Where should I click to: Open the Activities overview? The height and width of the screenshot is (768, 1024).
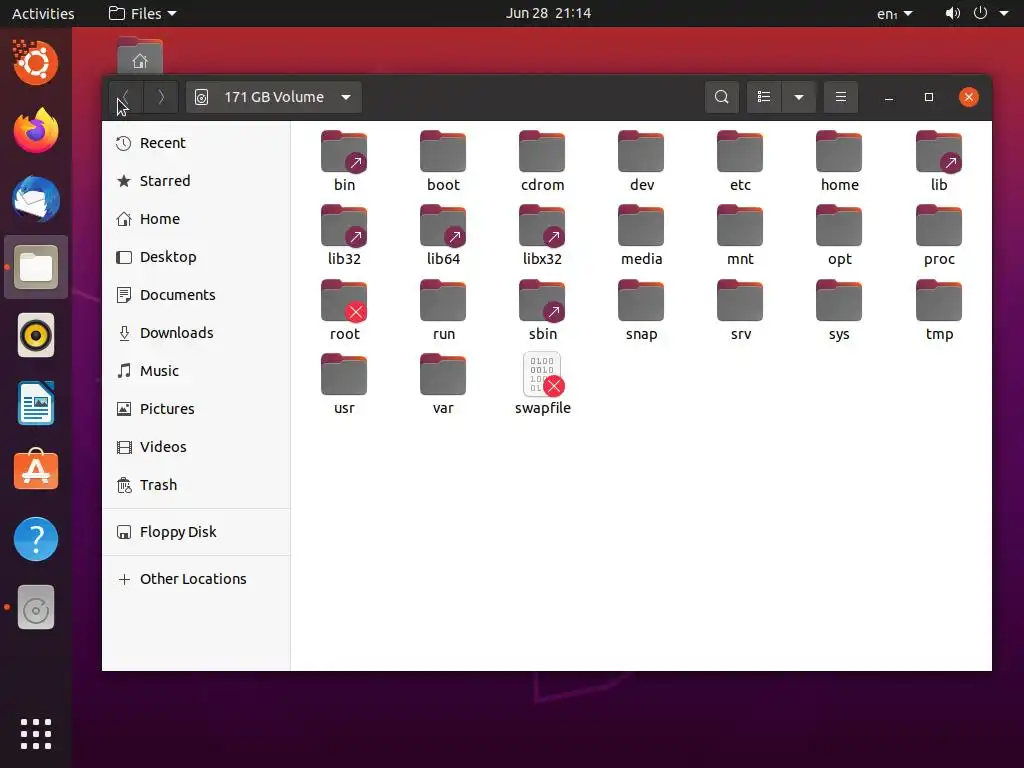[43, 13]
